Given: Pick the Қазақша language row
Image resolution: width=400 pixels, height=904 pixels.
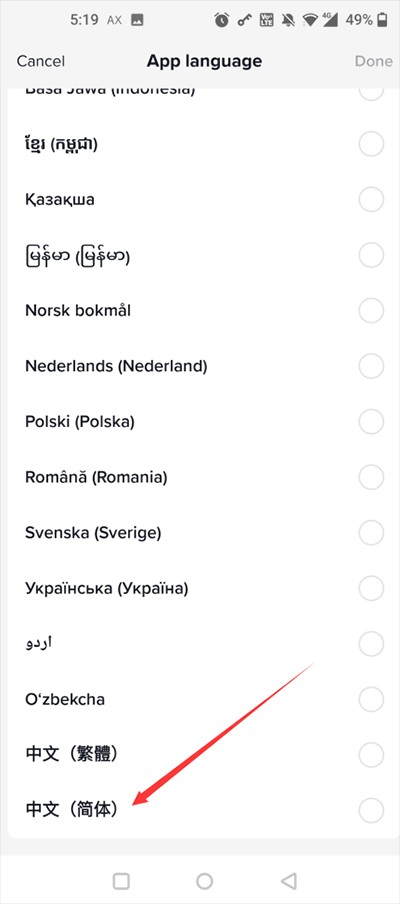Looking at the screenshot, I should (200, 199).
